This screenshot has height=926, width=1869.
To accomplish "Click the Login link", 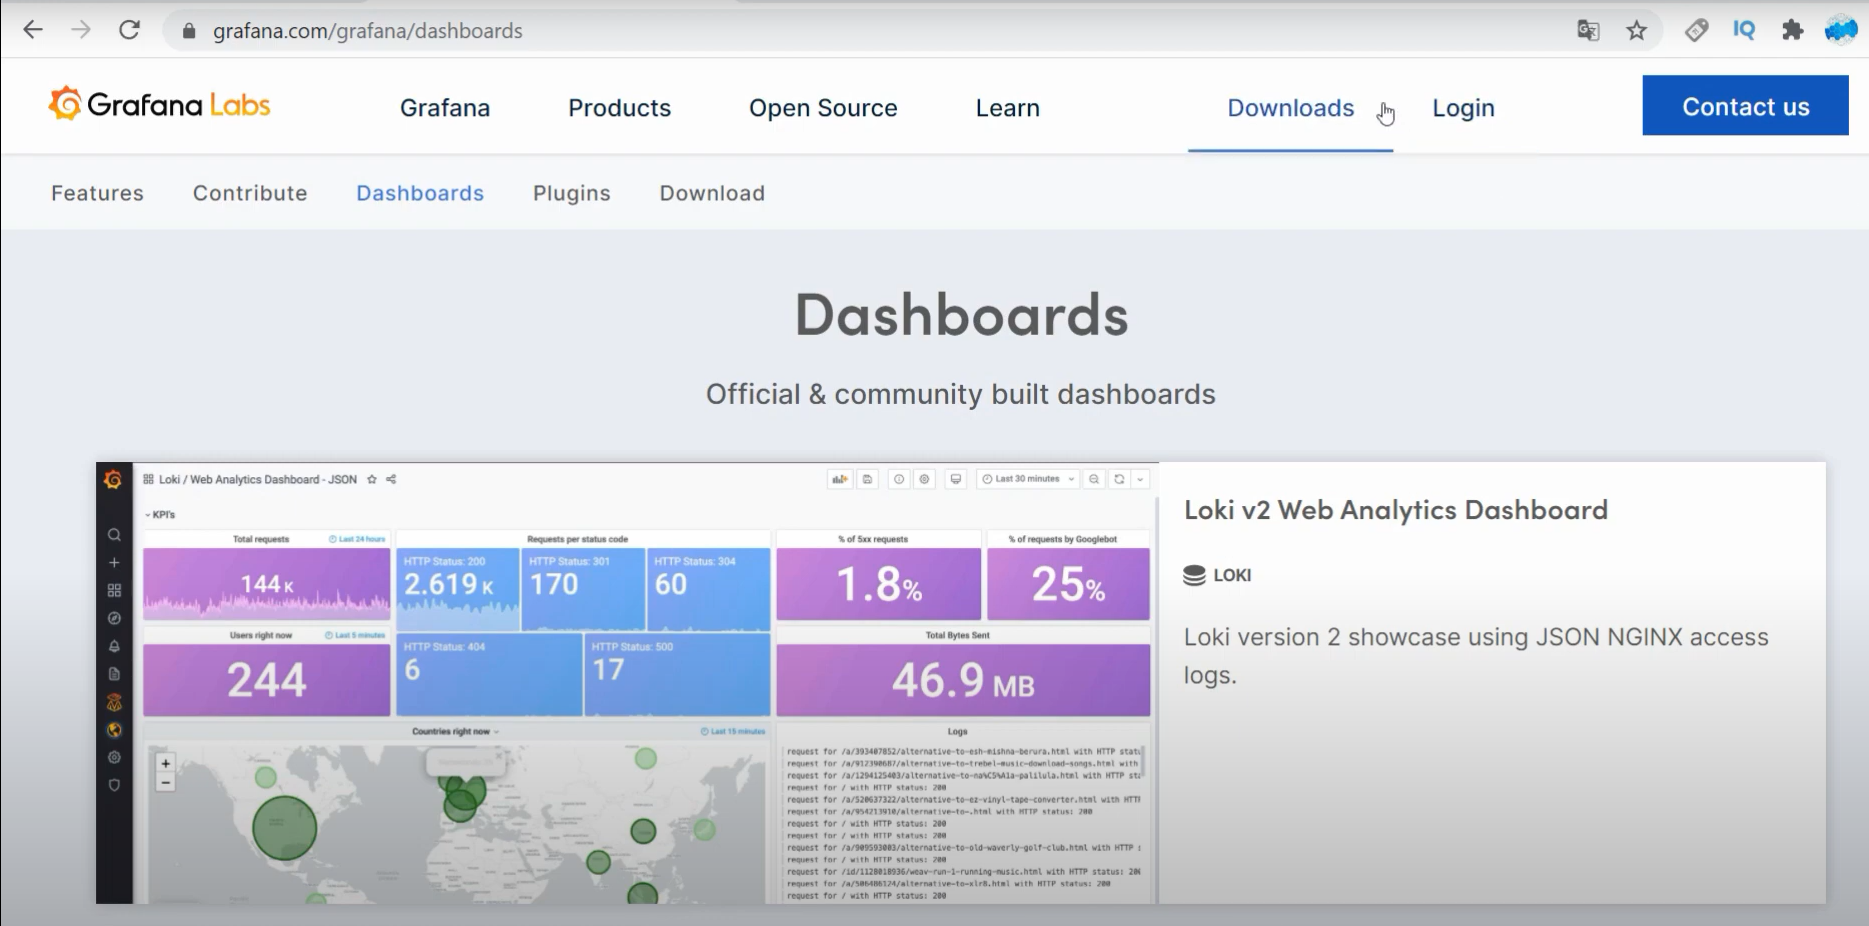I will (x=1463, y=108).
